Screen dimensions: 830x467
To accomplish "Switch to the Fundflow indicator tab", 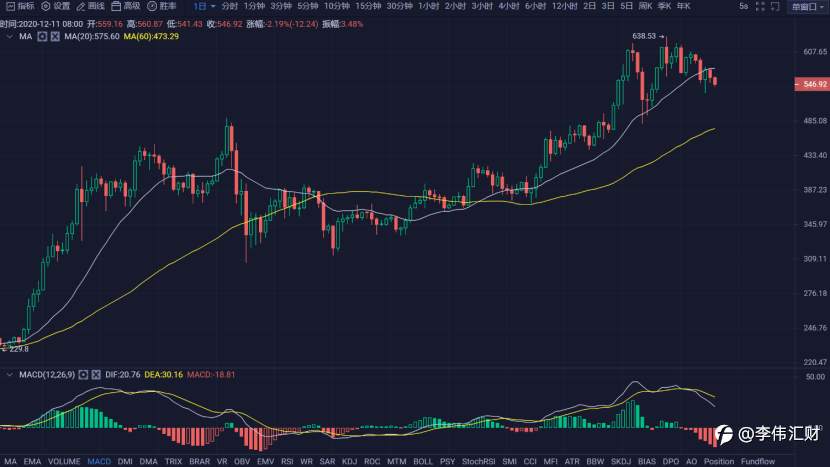I will pyautogui.click(x=758, y=461).
